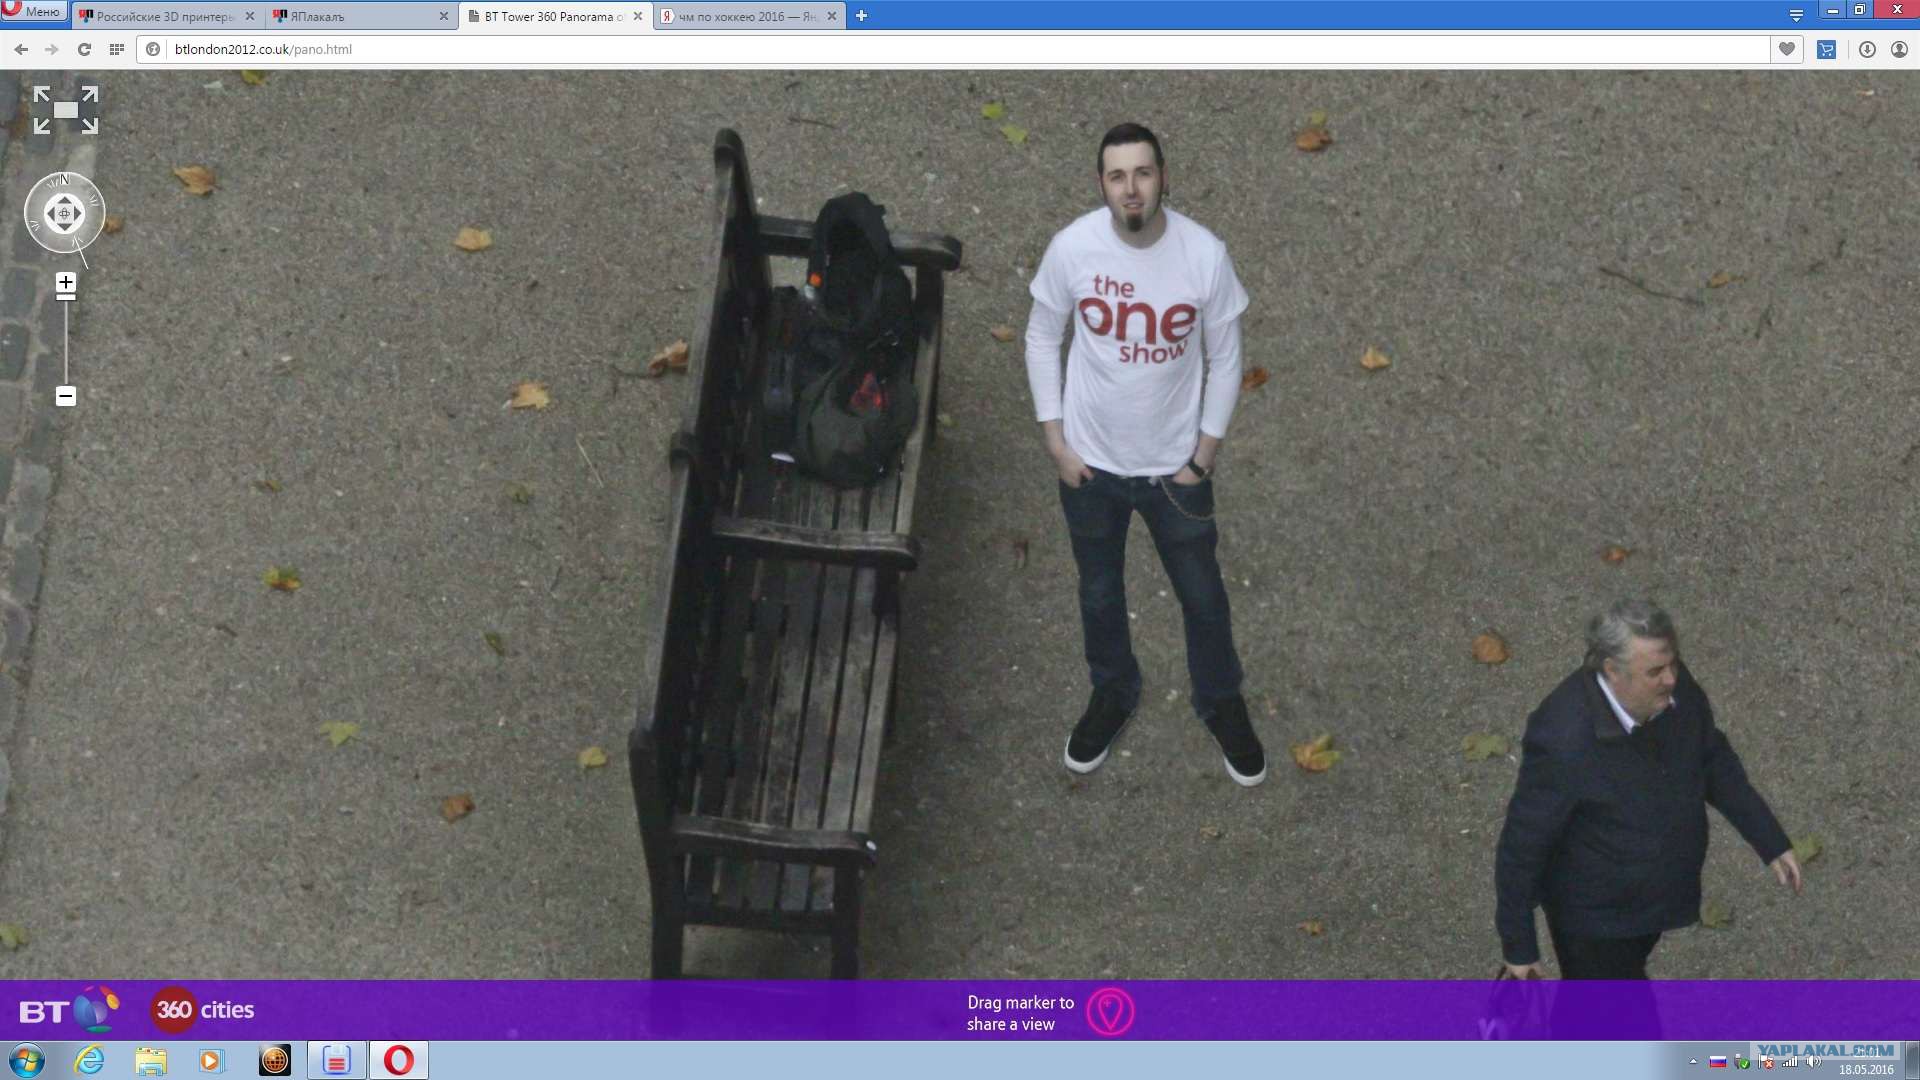The image size is (1920, 1080).
Task: Switch to the чм по хоккею 2016 tab
Action: pyautogui.click(x=749, y=16)
